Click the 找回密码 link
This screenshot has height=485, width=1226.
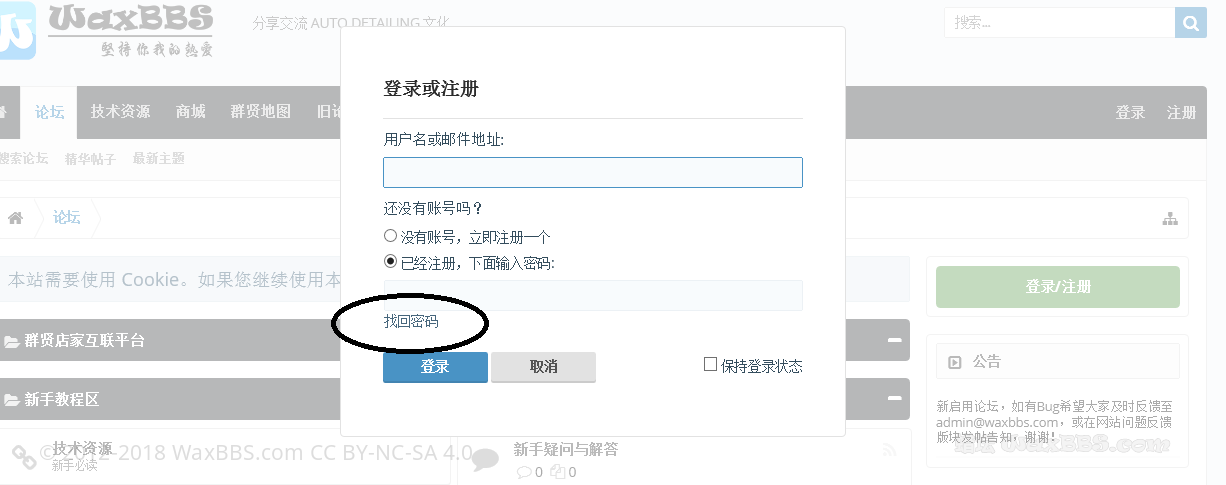coord(411,321)
